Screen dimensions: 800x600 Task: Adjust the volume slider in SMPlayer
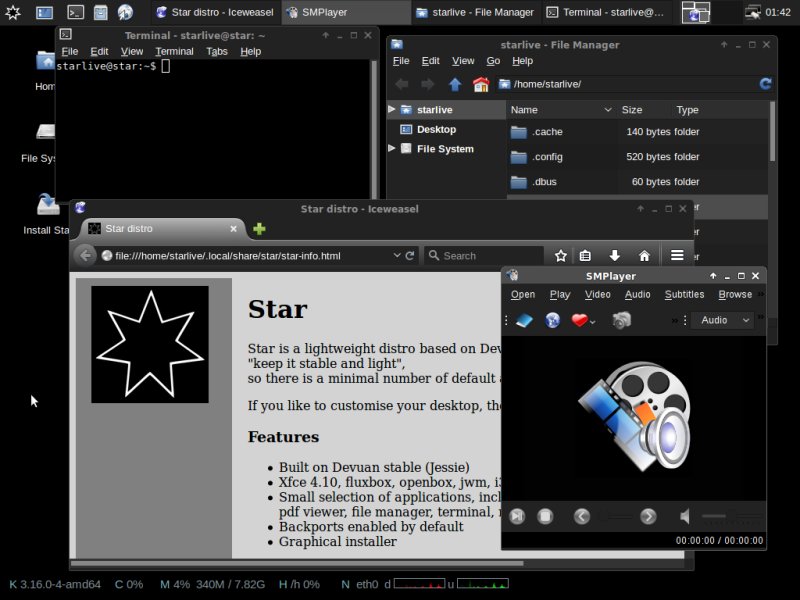point(720,516)
